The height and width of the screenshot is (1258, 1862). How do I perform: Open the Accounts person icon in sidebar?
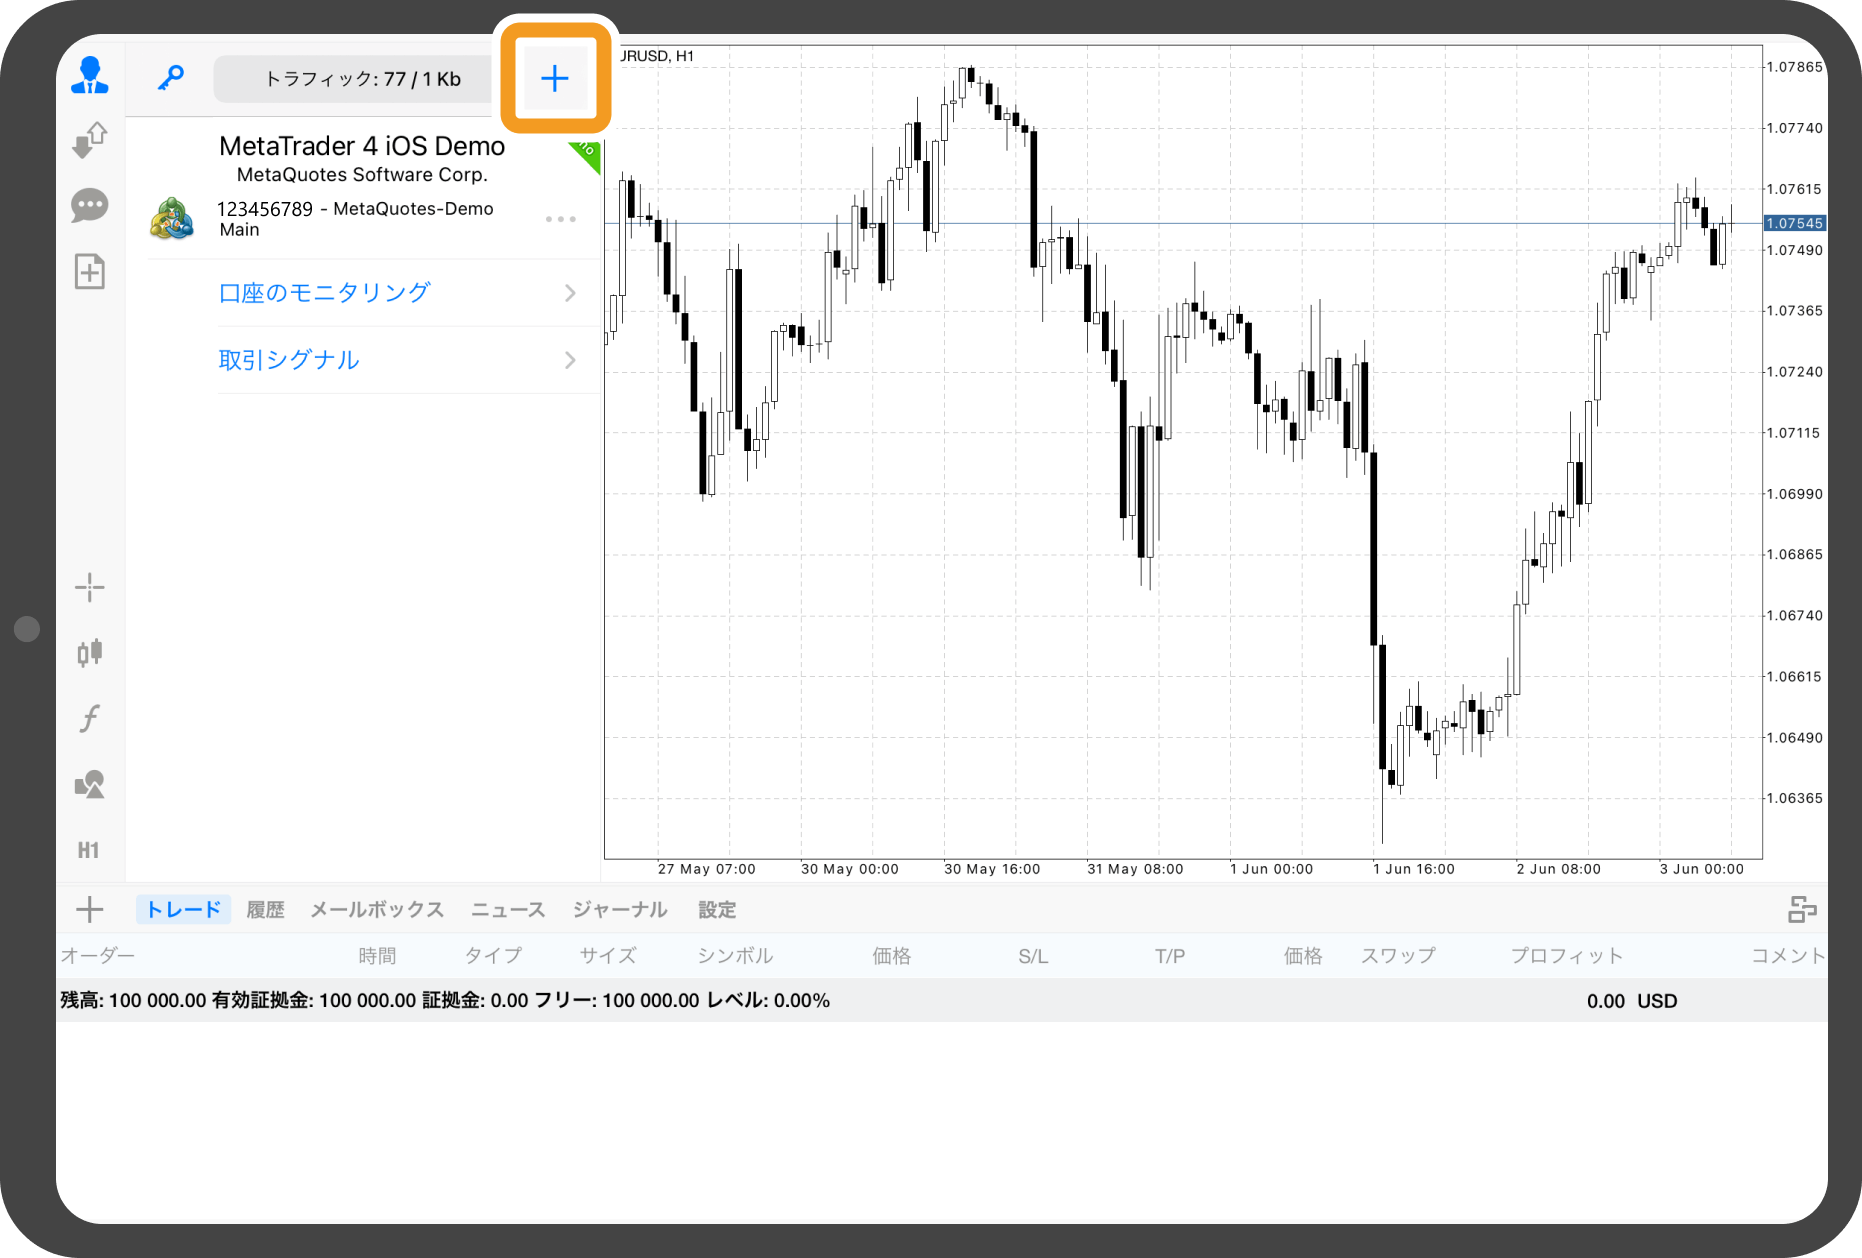click(x=90, y=76)
